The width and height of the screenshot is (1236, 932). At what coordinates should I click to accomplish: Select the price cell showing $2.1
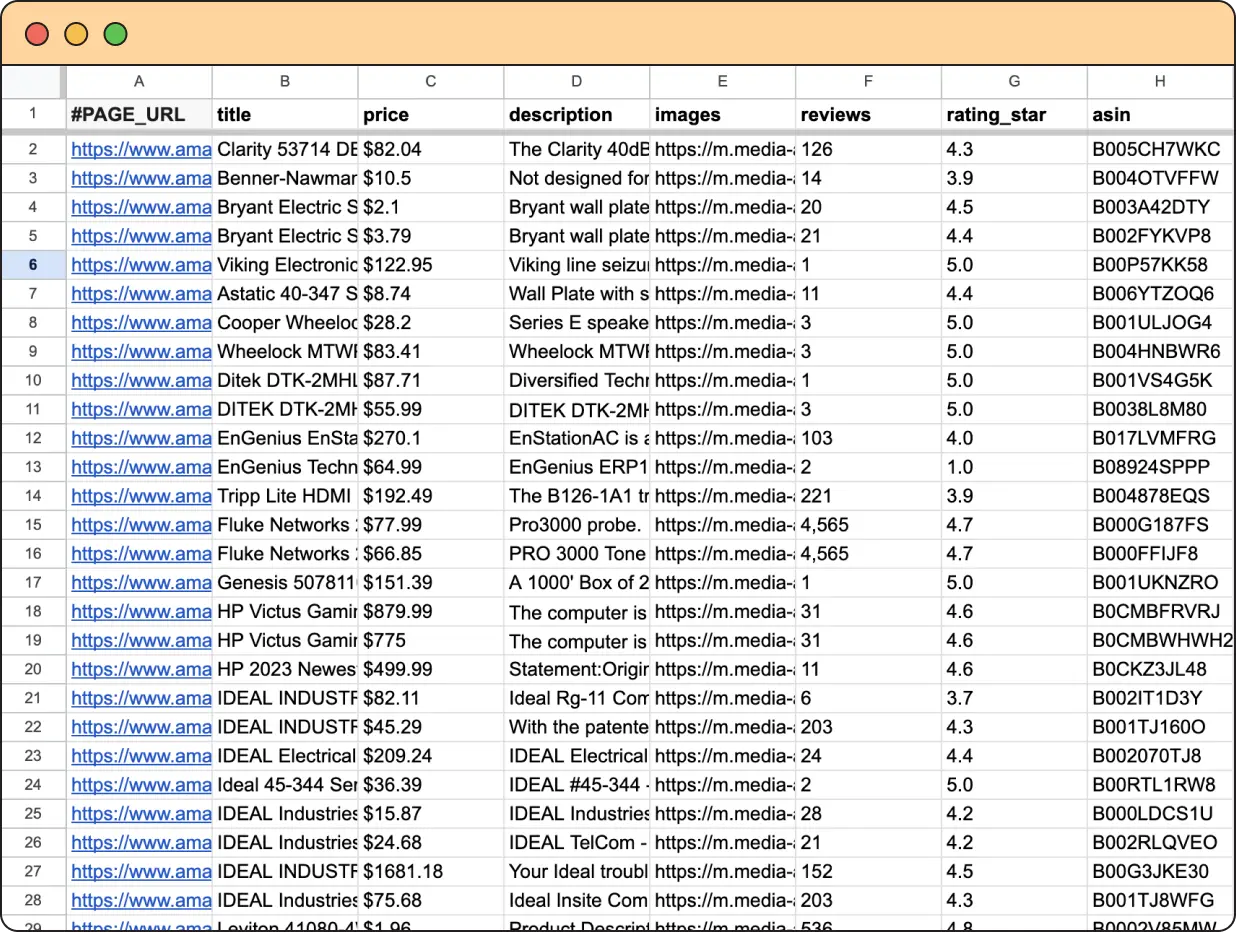pyautogui.click(x=430, y=207)
